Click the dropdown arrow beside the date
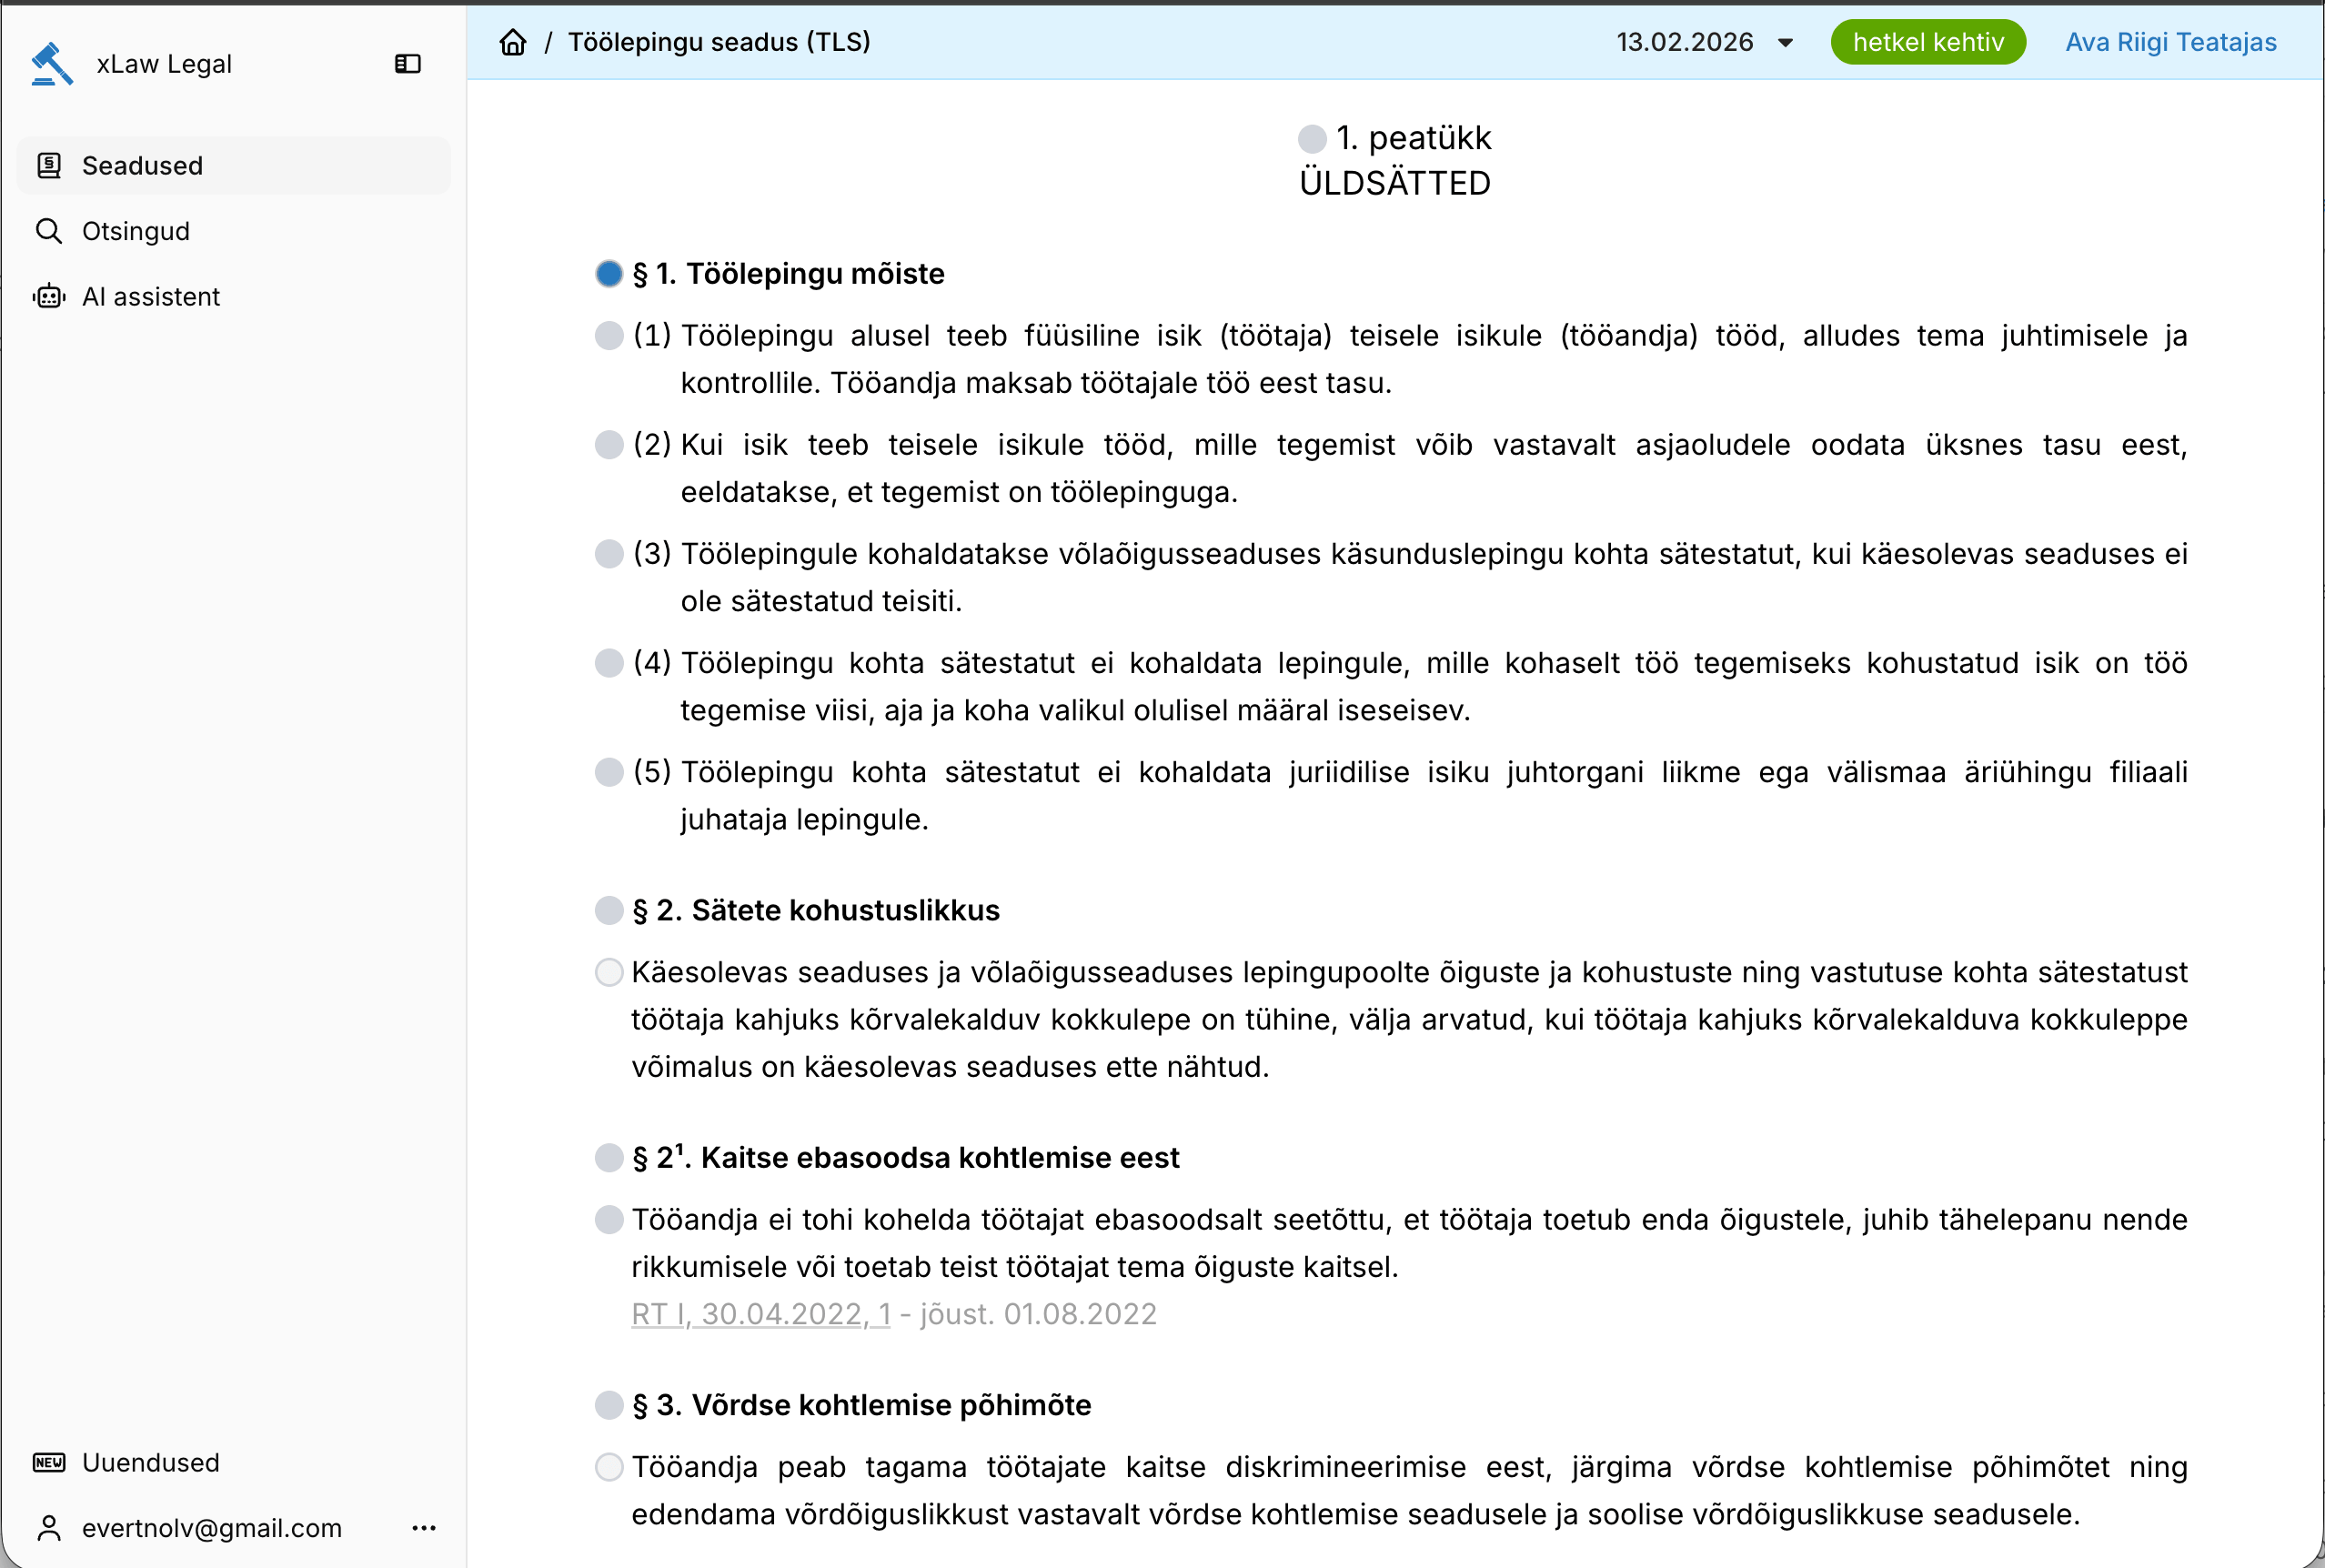 pos(1785,43)
